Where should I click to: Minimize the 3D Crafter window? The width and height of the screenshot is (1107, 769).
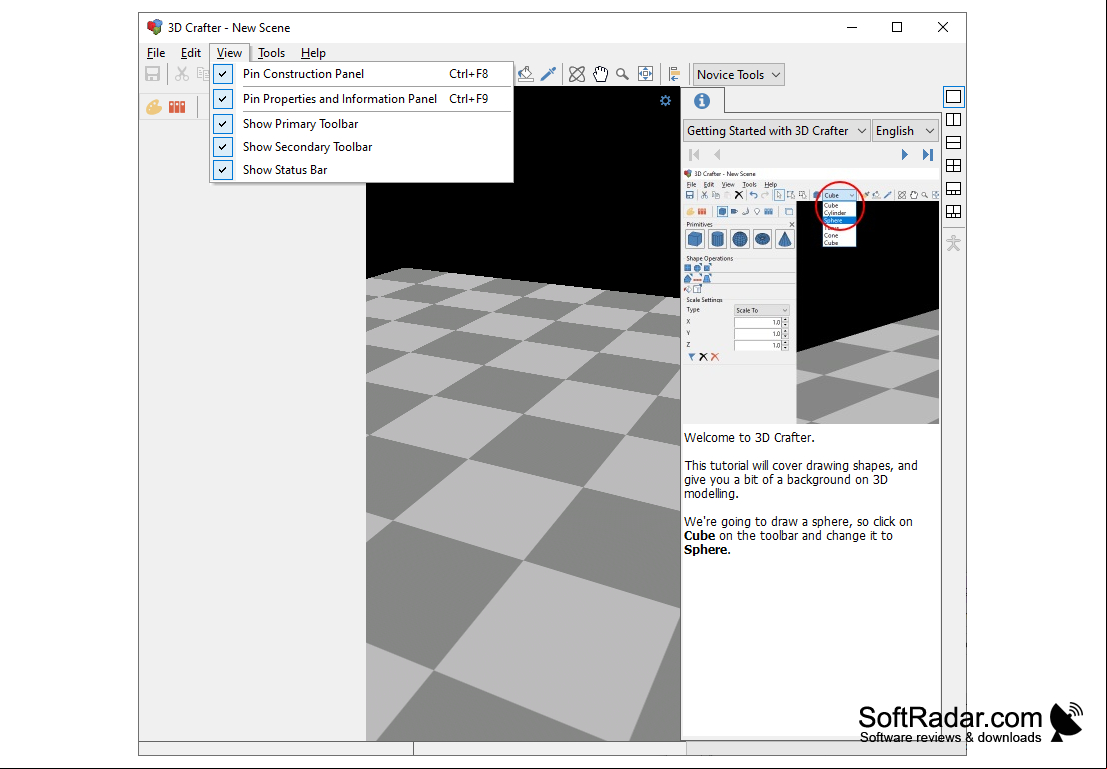pos(852,28)
